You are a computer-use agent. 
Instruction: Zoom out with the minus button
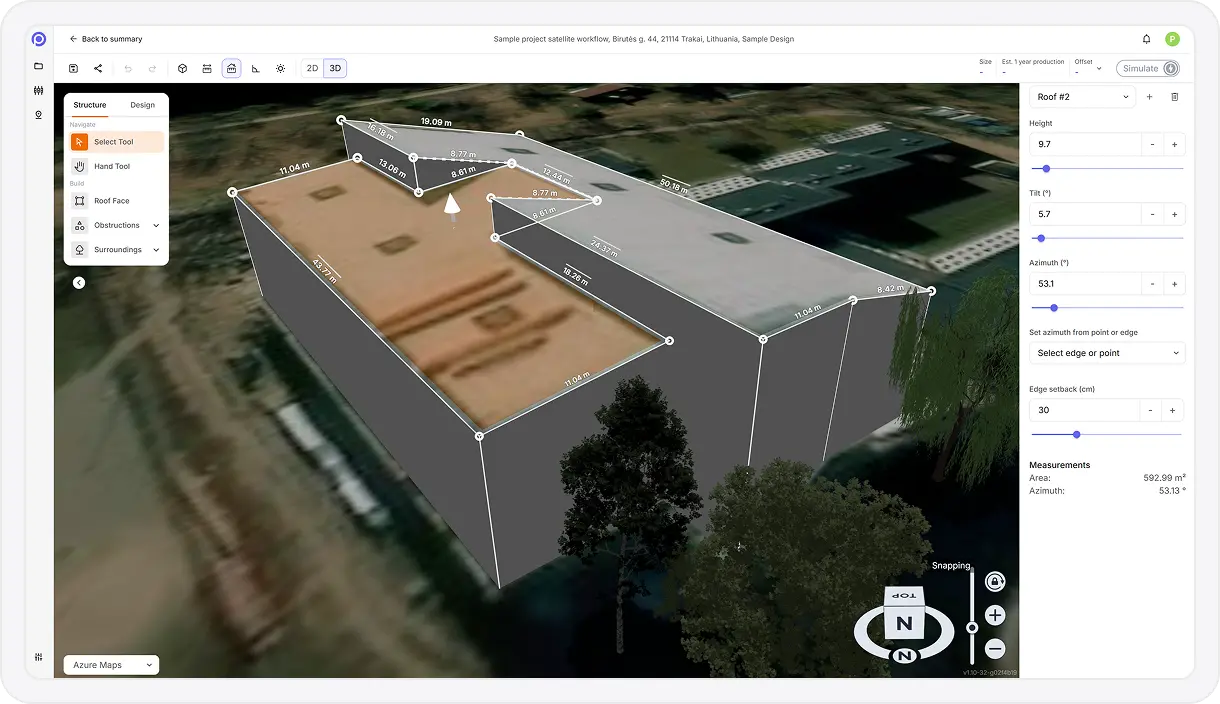[995, 648]
